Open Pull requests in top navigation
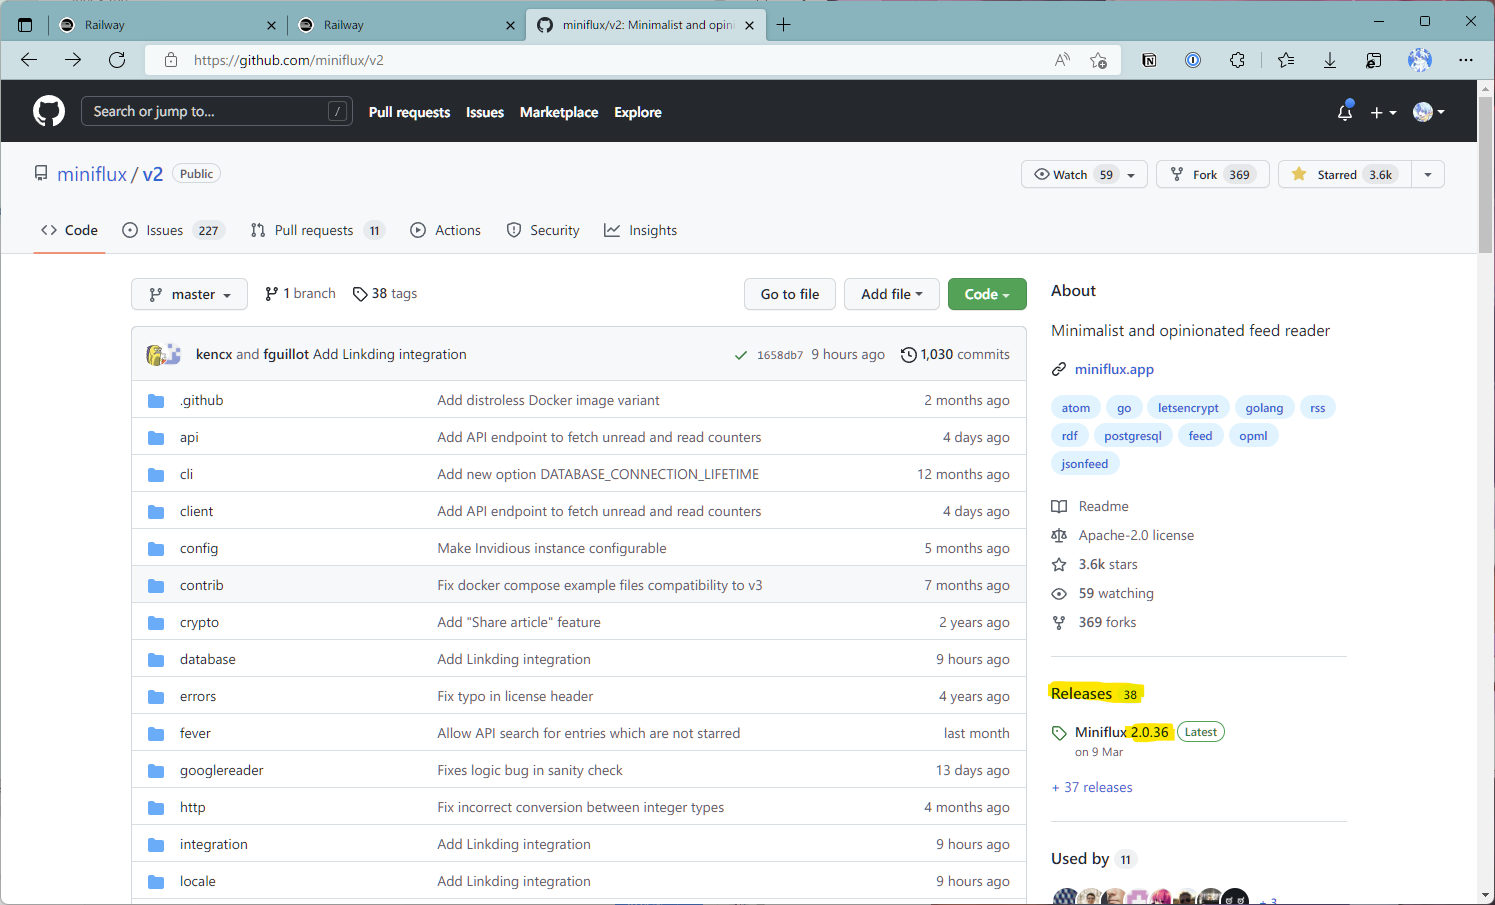 click(409, 112)
